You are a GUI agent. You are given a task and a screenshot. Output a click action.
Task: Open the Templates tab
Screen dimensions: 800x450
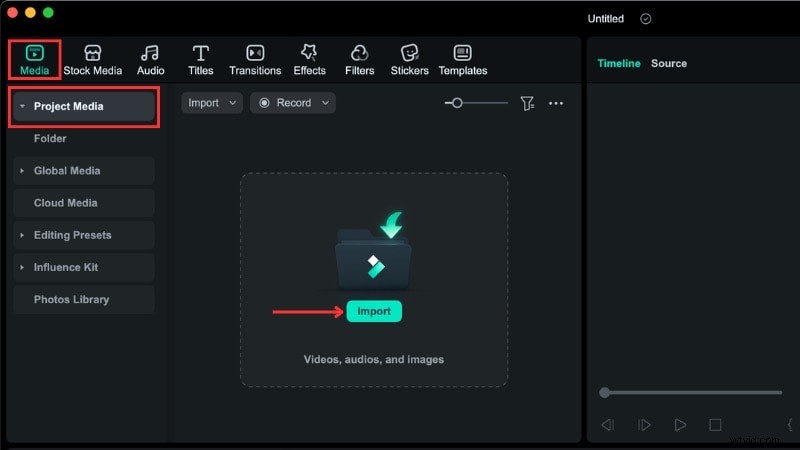click(x=463, y=60)
